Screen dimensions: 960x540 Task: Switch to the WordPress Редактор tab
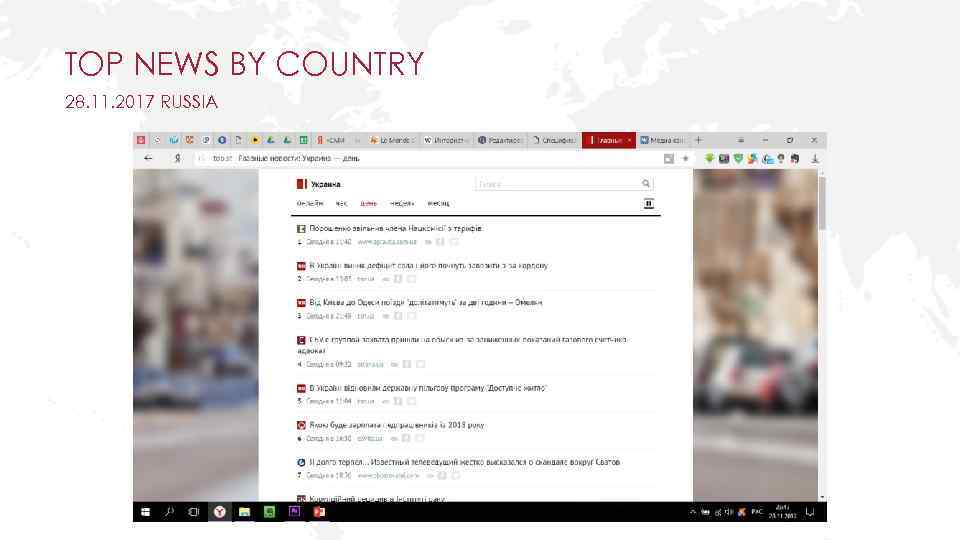(500, 140)
